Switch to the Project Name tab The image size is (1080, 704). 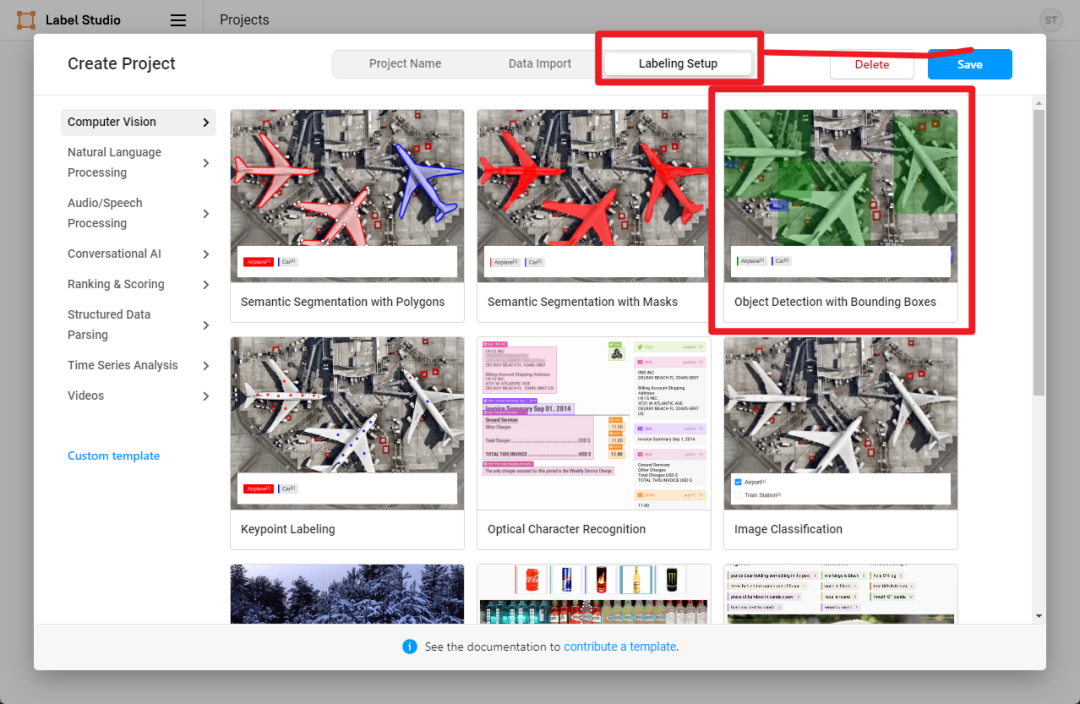[x=405, y=63]
